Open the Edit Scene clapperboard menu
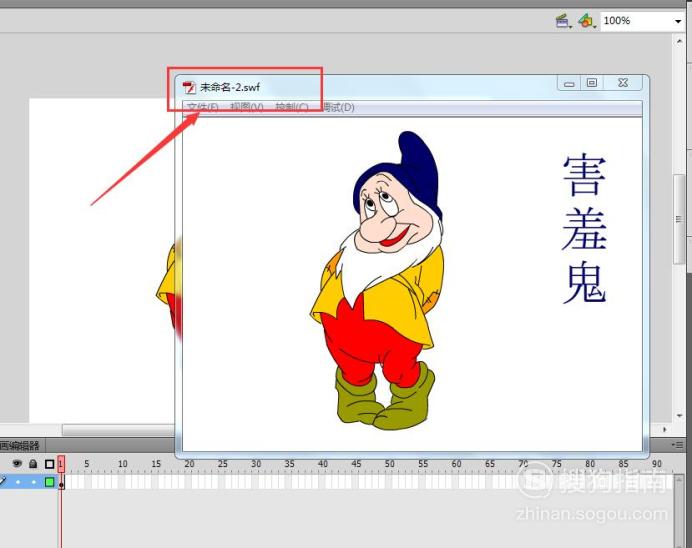Viewport: 692px width, 548px height. (563, 21)
